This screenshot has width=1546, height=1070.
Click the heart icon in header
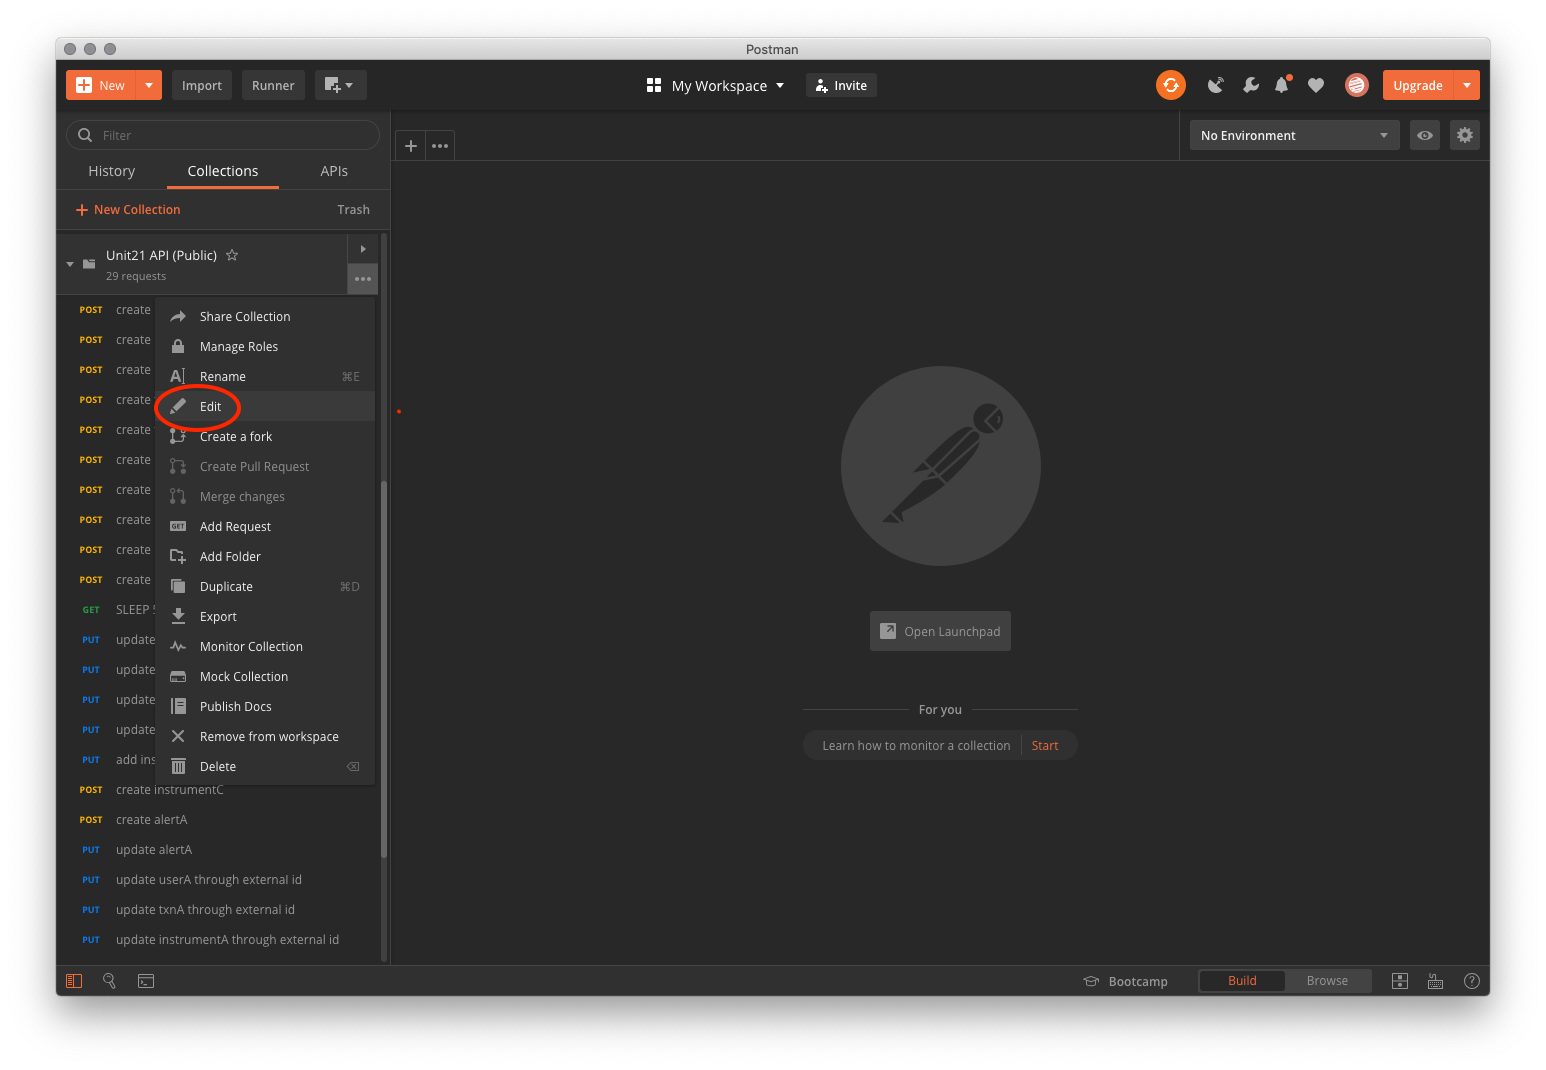1316,85
